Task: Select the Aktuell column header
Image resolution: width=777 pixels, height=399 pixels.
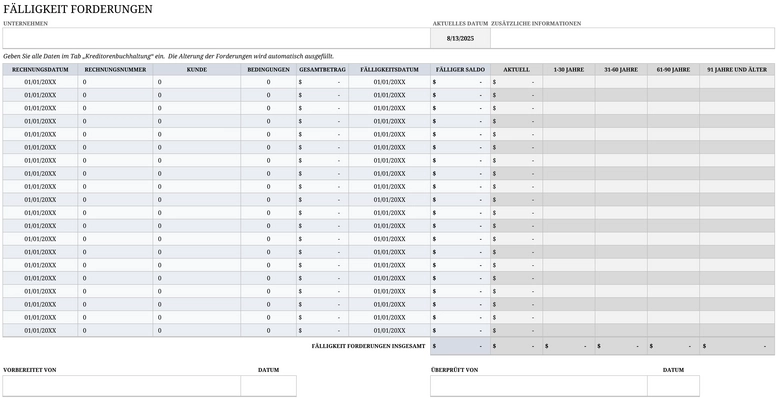Action: [x=516, y=69]
